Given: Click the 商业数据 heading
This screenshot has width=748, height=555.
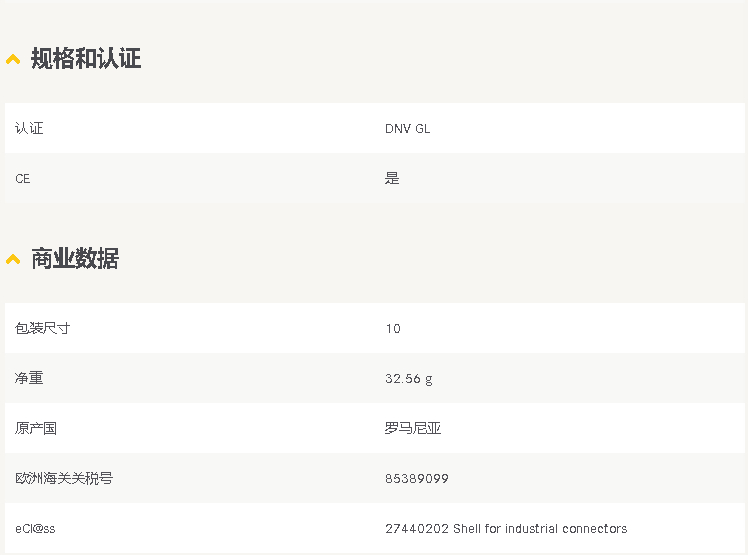Looking at the screenshot, I should click(75, 259).
